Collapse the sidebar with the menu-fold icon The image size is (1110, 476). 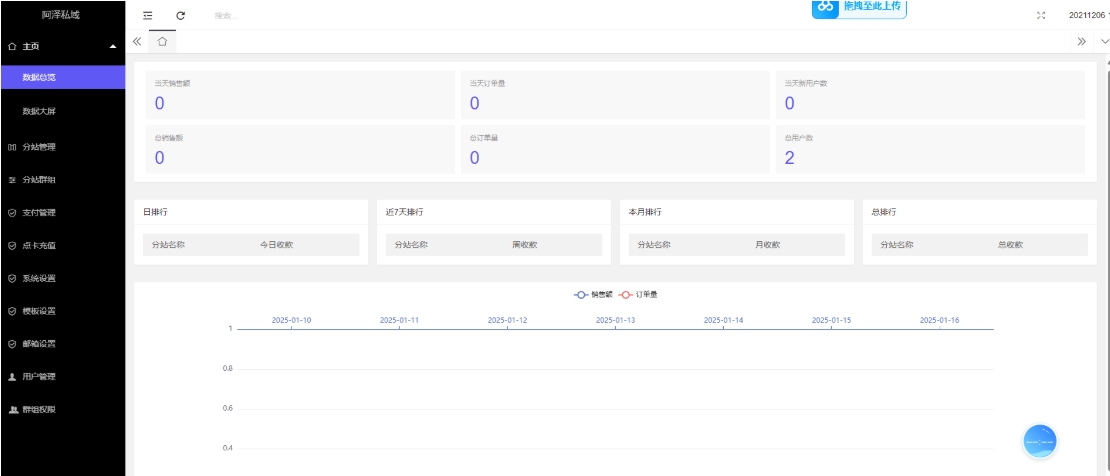tap(148, 16)
